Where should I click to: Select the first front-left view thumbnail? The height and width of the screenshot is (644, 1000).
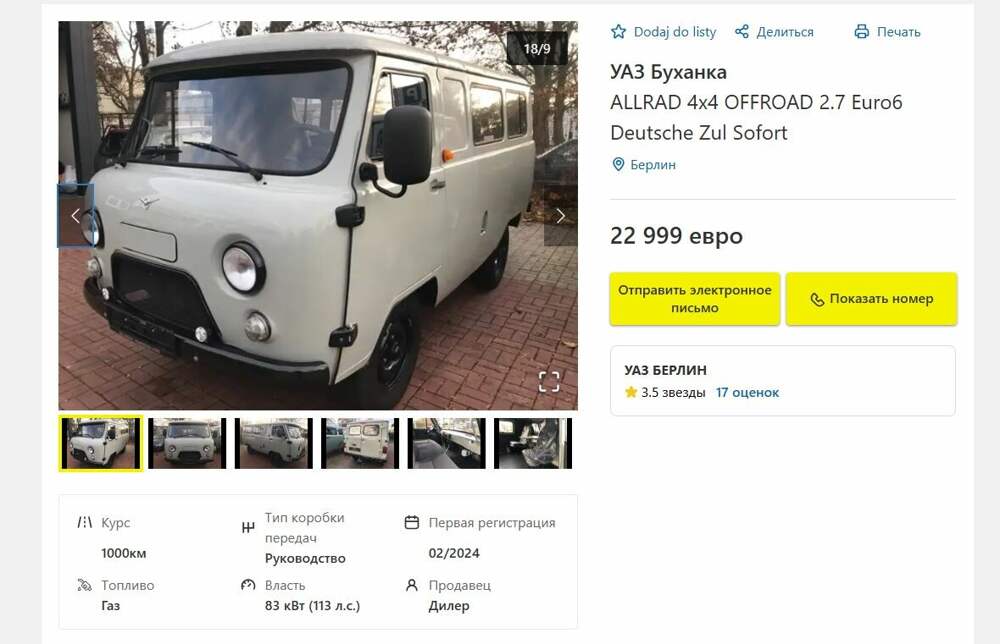tap(101, 443)
